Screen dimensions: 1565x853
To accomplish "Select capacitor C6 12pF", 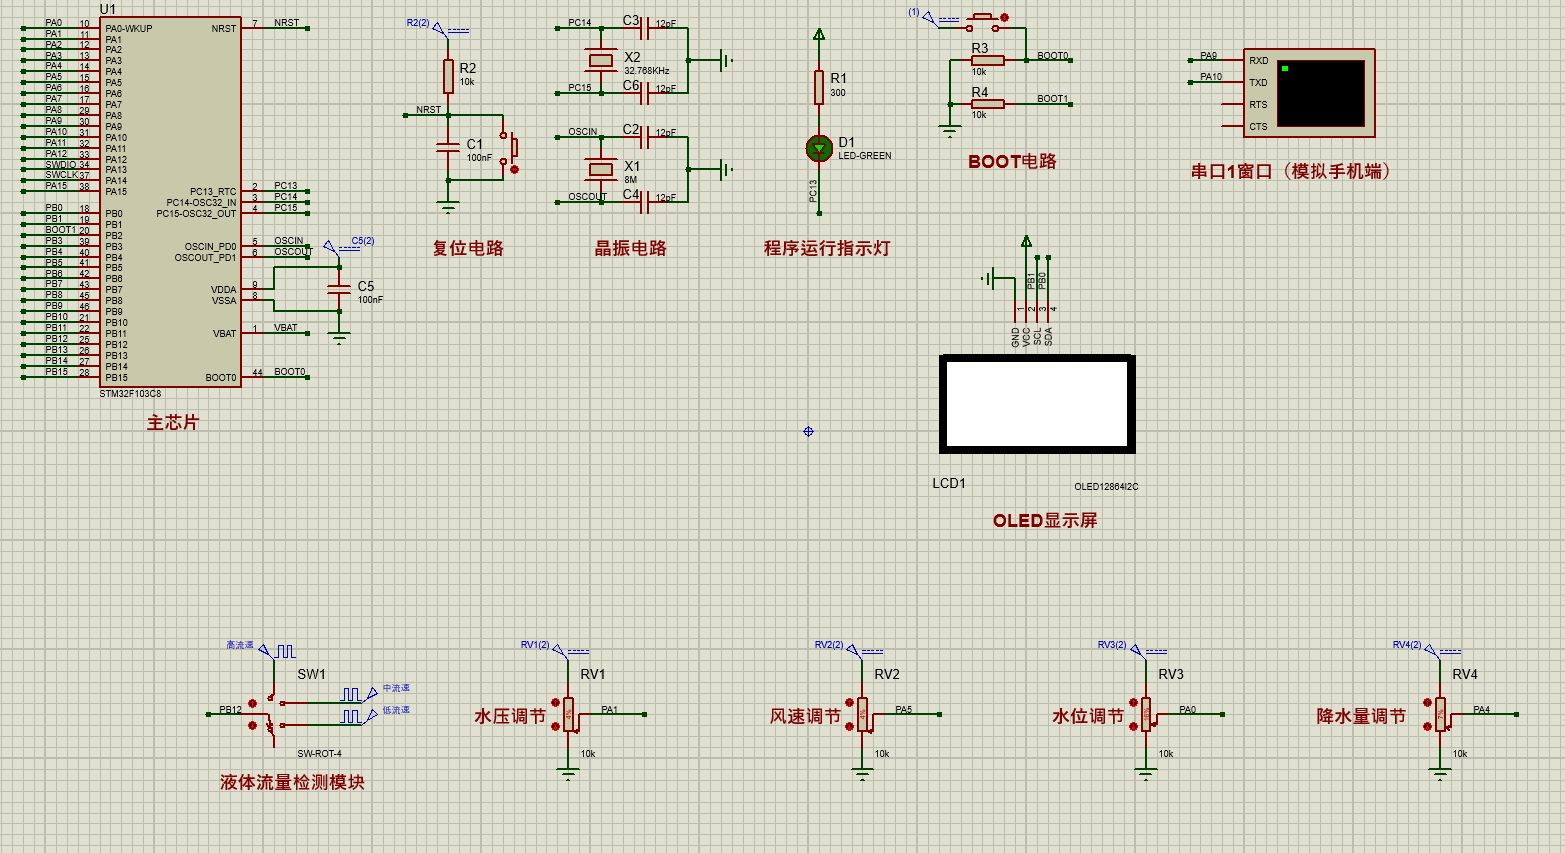I will coord(645,93).
